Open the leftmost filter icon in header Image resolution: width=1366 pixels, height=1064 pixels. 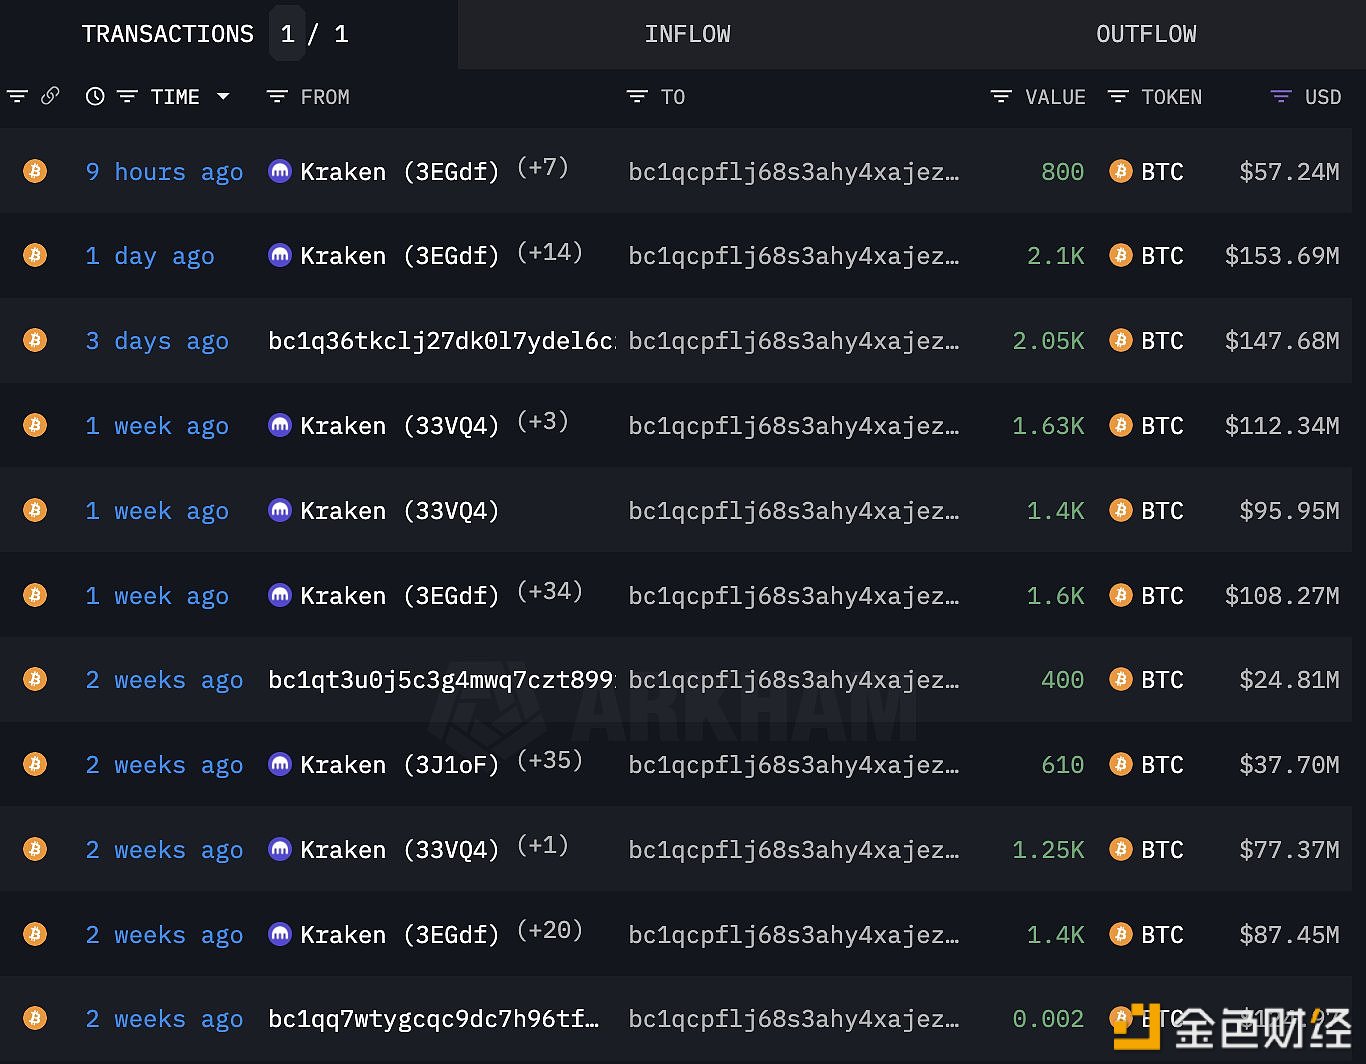pyautogui.click(x=17, y=97)
